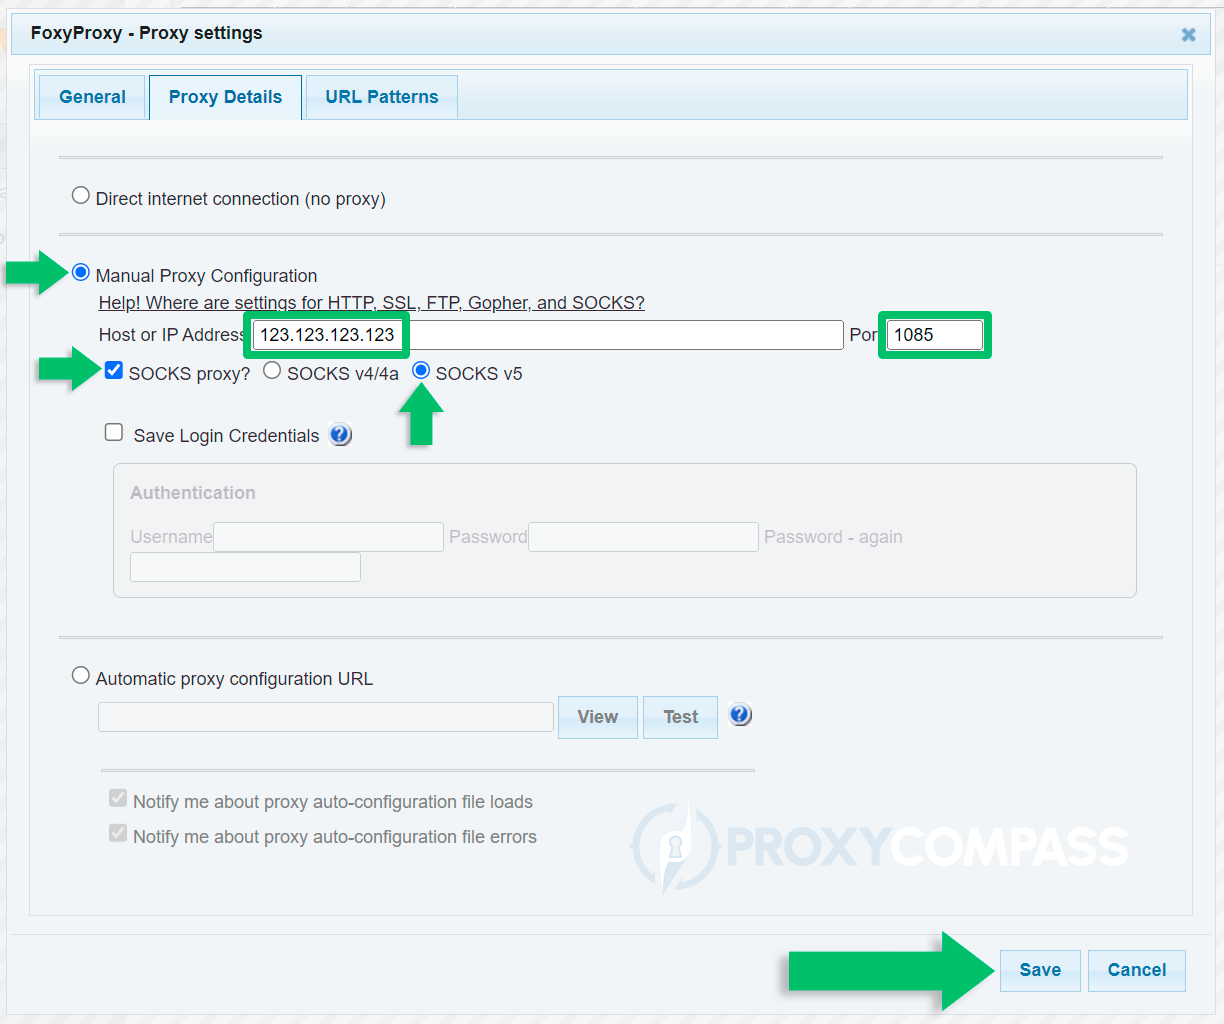Cancel the proxy settings dialog
Image resolution: width=1224 pixels, height=1024 pixels.
click(x=1137, y=970)
